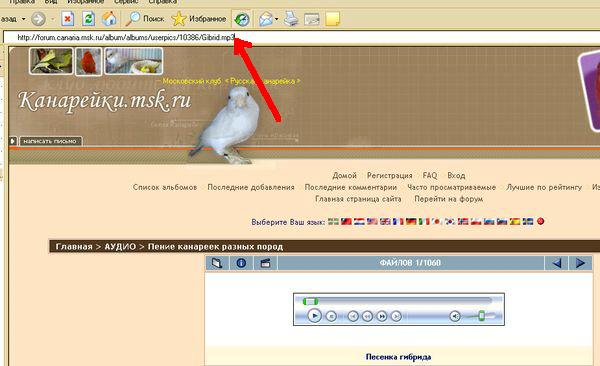This screenshot has height=366, width=600.
Task: Click Пение канареек разных пород breadcrumb
Action: tap(215, 247)
